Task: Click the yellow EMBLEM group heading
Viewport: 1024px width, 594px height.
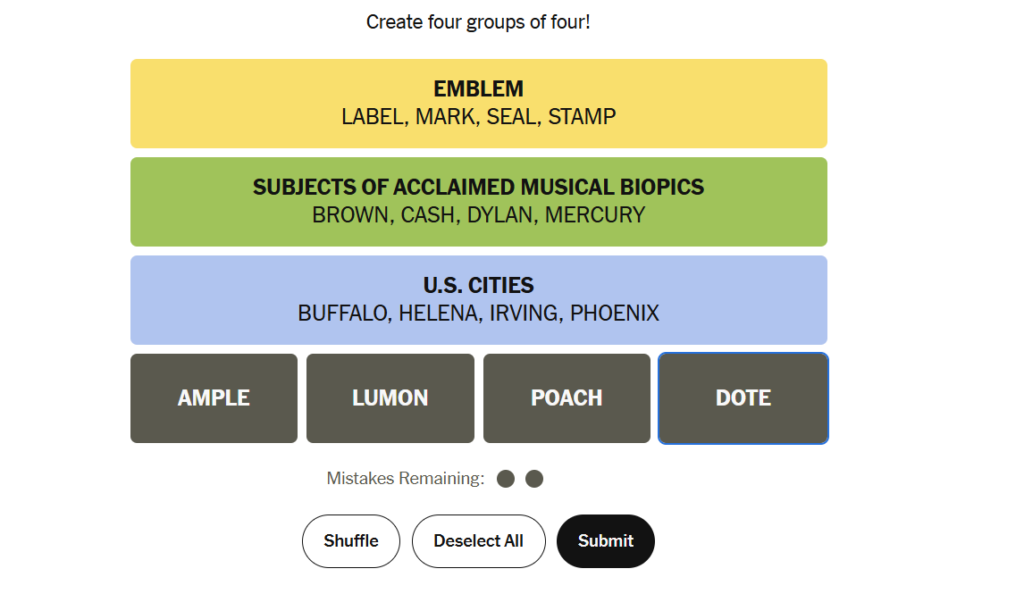Action: tap(479, 89)
